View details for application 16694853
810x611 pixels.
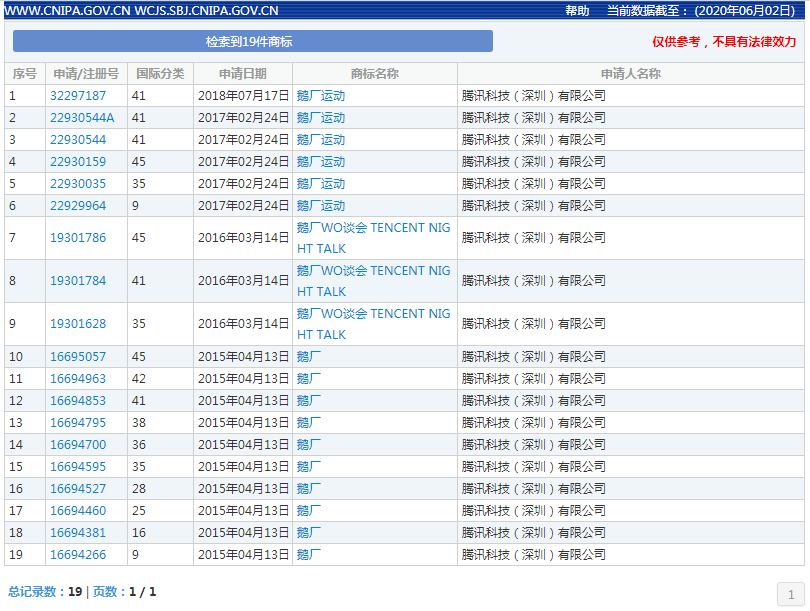tap(78, 401)
